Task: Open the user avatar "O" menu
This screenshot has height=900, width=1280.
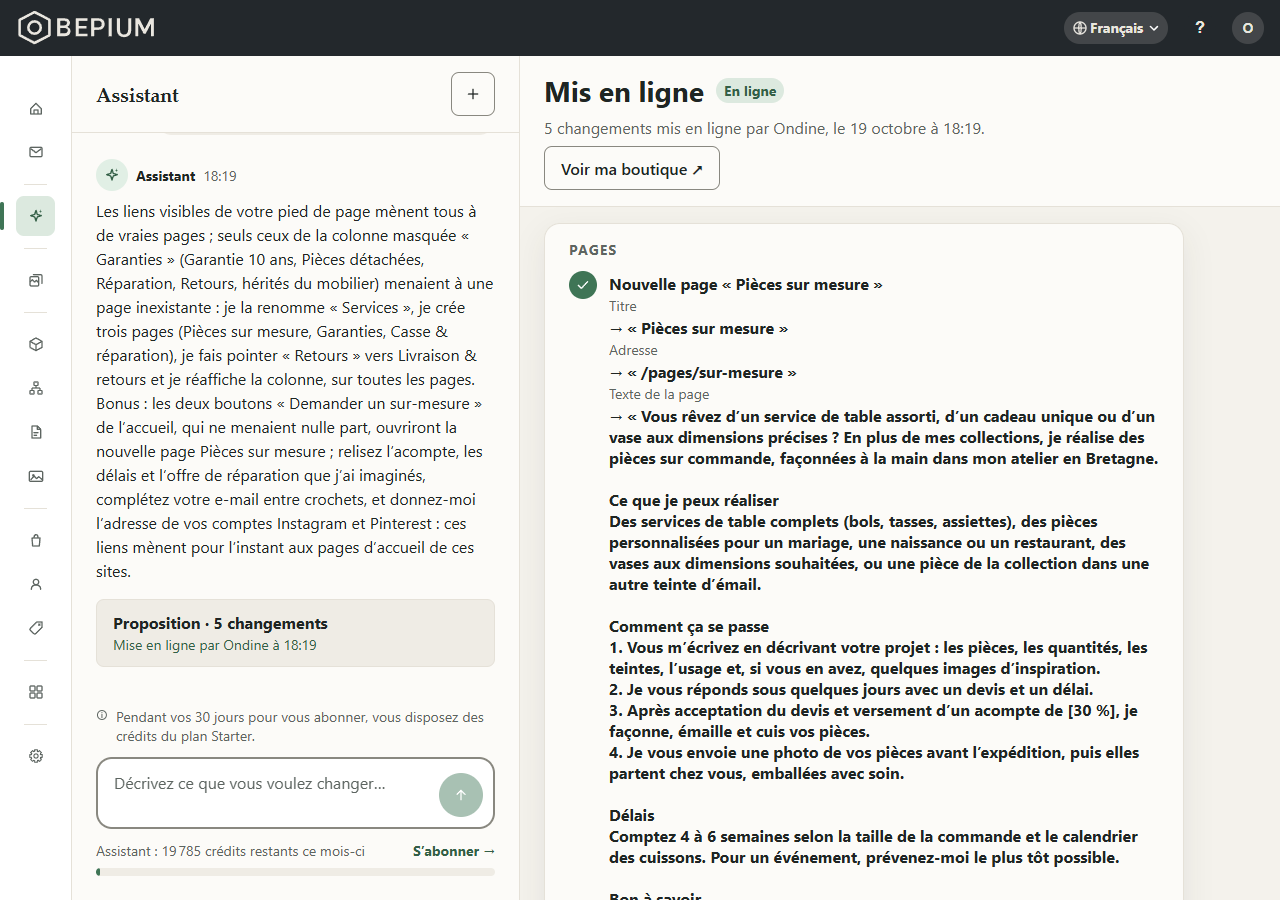Action: tap(1248, 28)
